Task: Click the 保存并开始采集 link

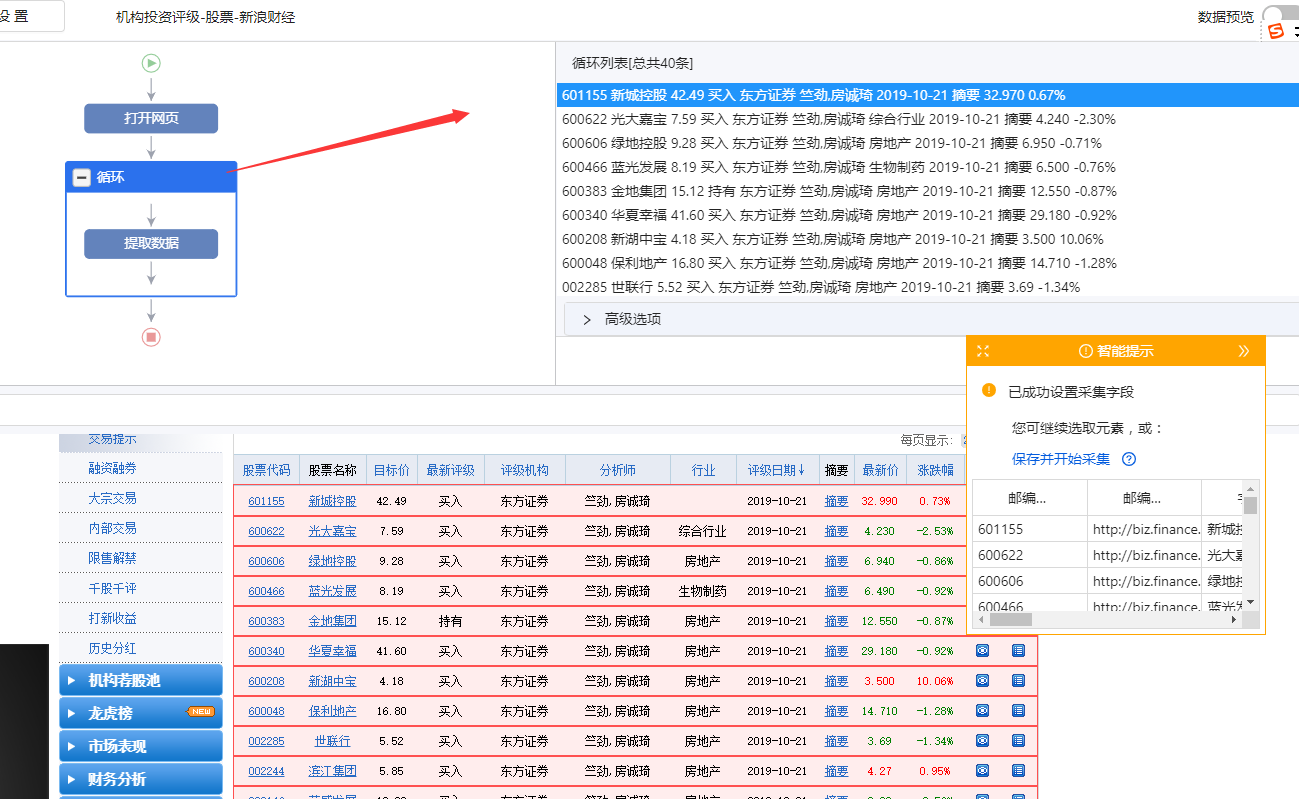Action: click(1061, 459)
